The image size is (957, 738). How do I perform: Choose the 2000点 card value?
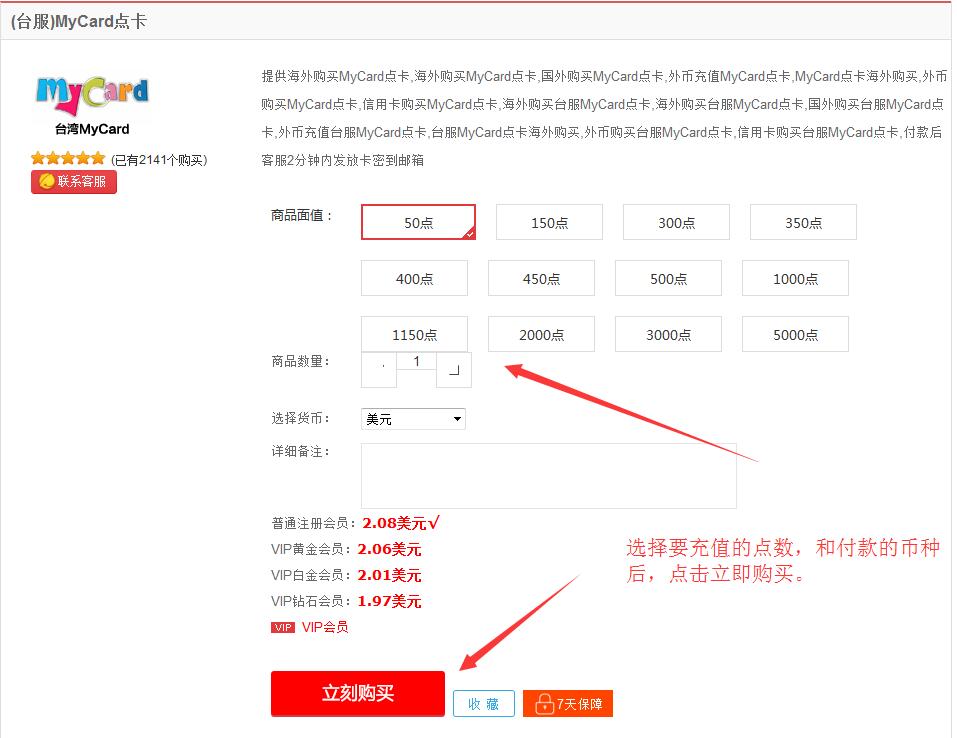click(541, 334)
